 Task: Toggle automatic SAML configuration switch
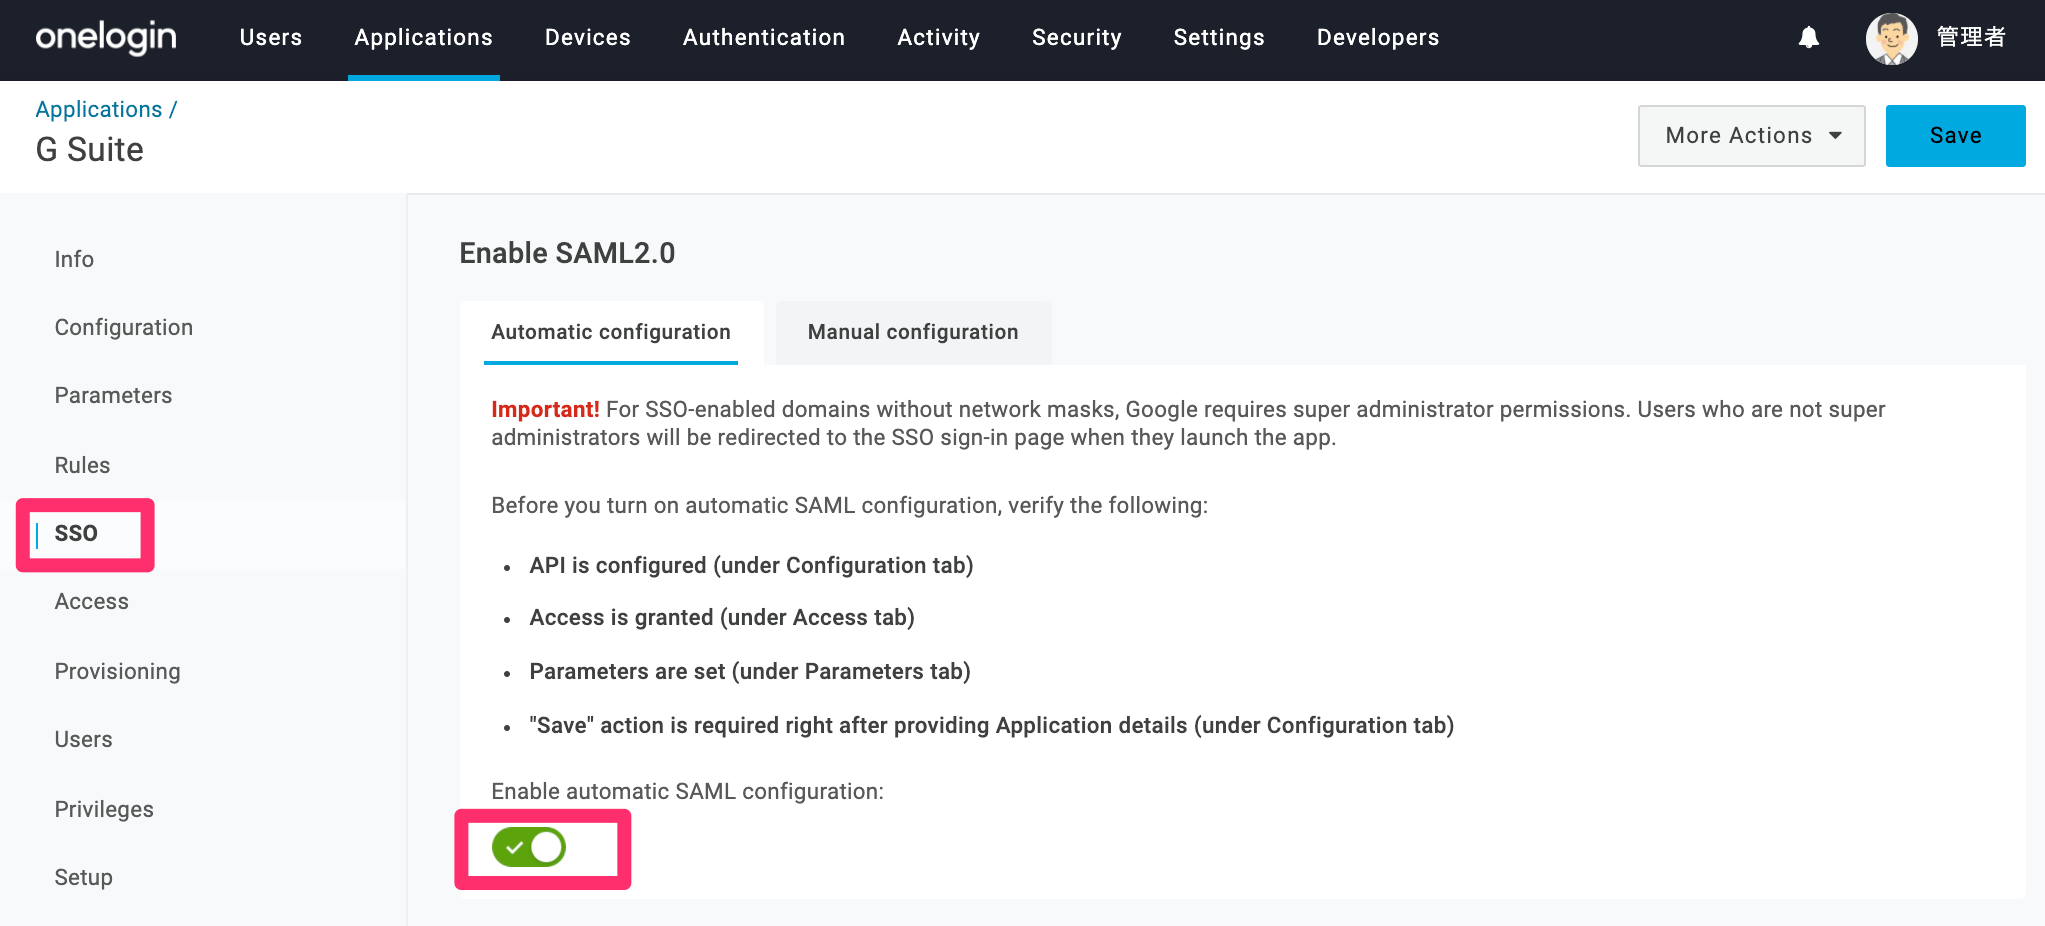[529, 847]
